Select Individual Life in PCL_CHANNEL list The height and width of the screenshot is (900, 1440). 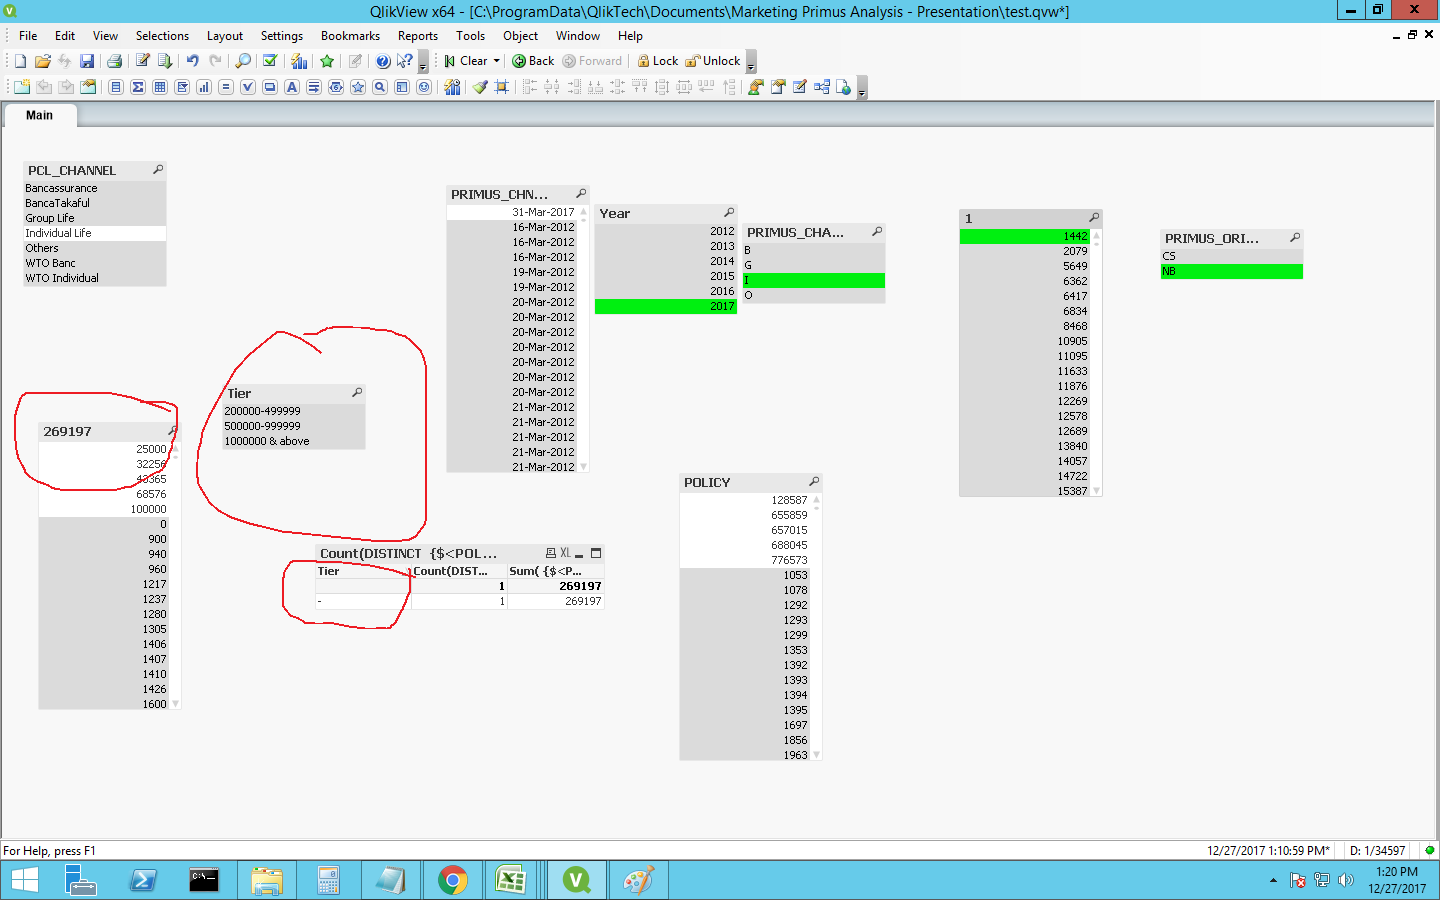click(x=95, y=233)
